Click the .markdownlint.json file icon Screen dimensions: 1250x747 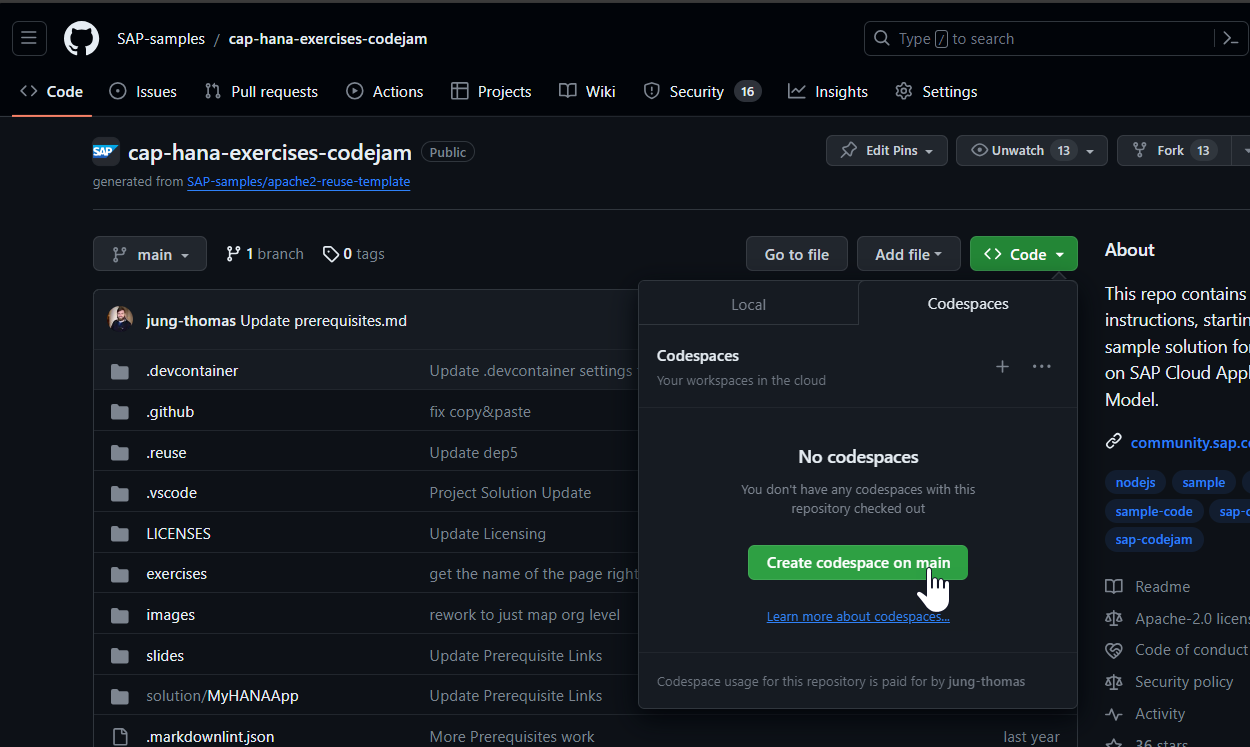[x=120, y=736]
